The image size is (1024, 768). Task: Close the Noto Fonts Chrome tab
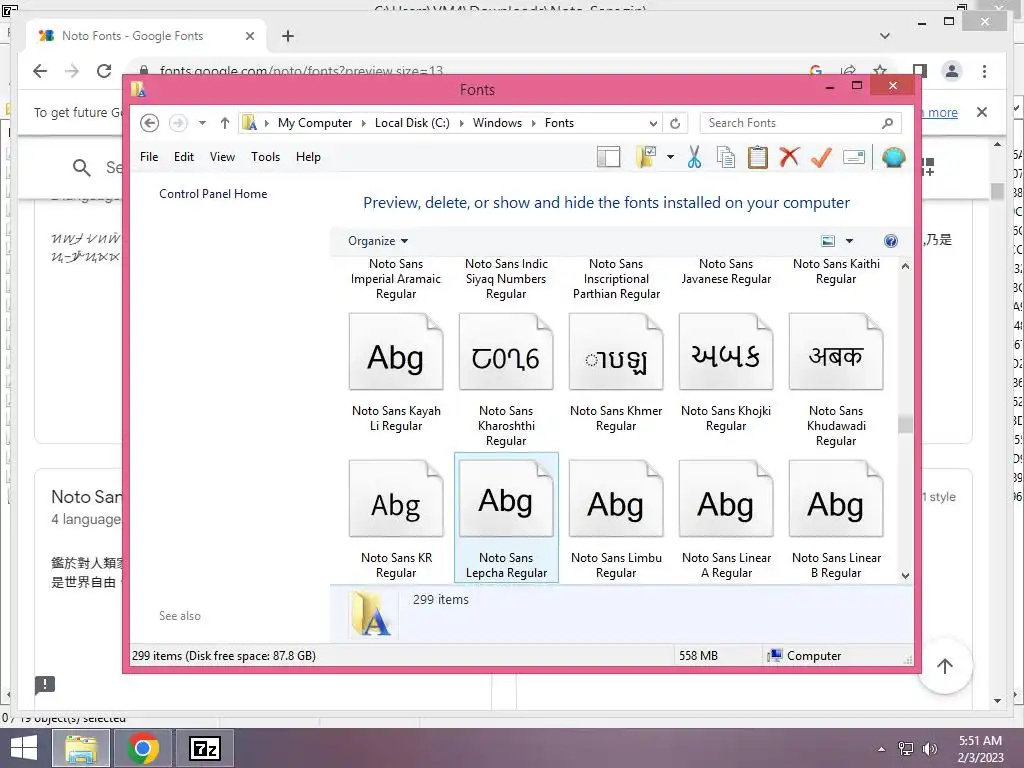[249, 36]
